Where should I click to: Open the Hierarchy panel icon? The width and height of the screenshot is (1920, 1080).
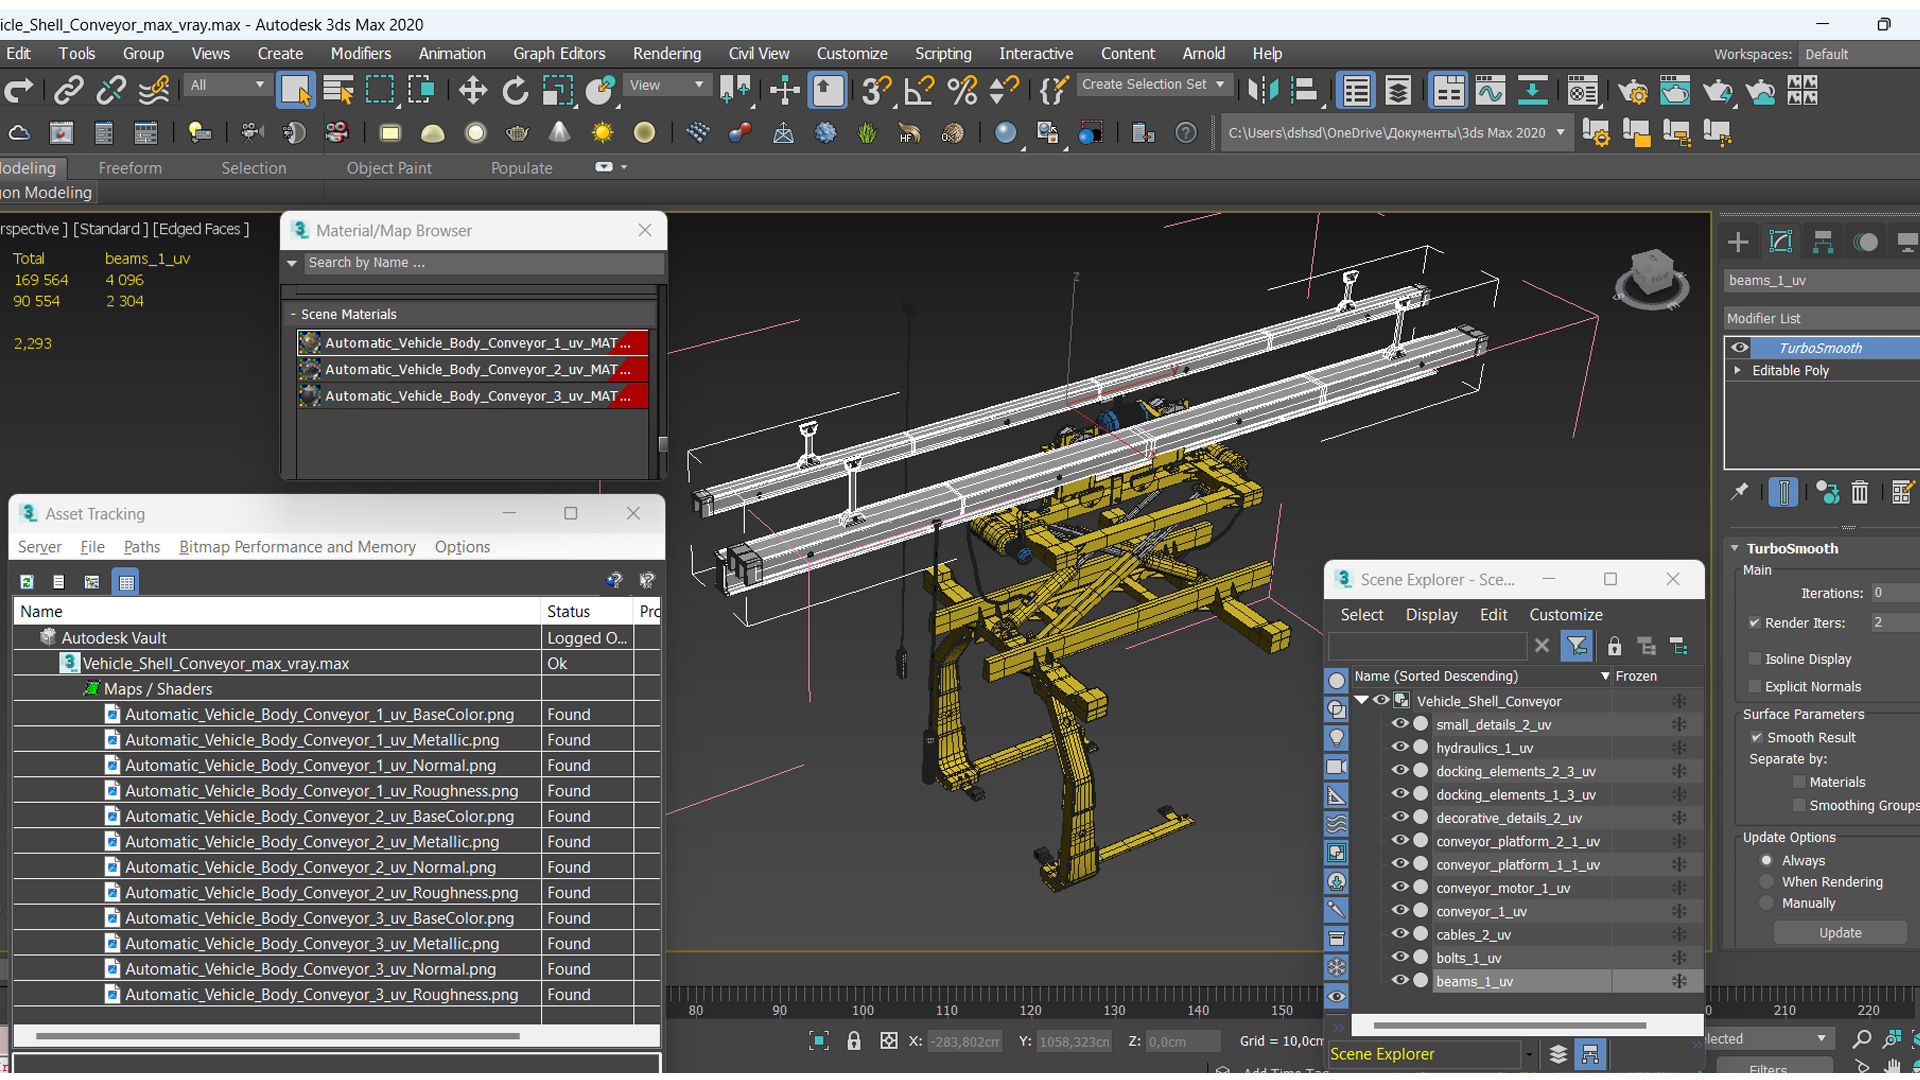pyautogui.click(x=1823, y=242)
